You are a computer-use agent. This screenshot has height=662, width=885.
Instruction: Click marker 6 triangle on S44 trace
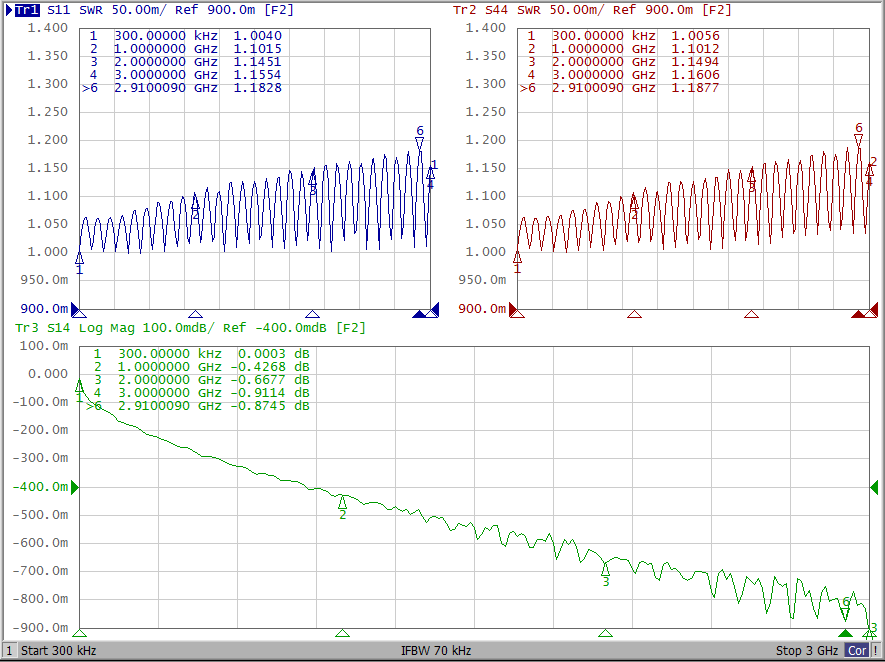coord(858,141)
